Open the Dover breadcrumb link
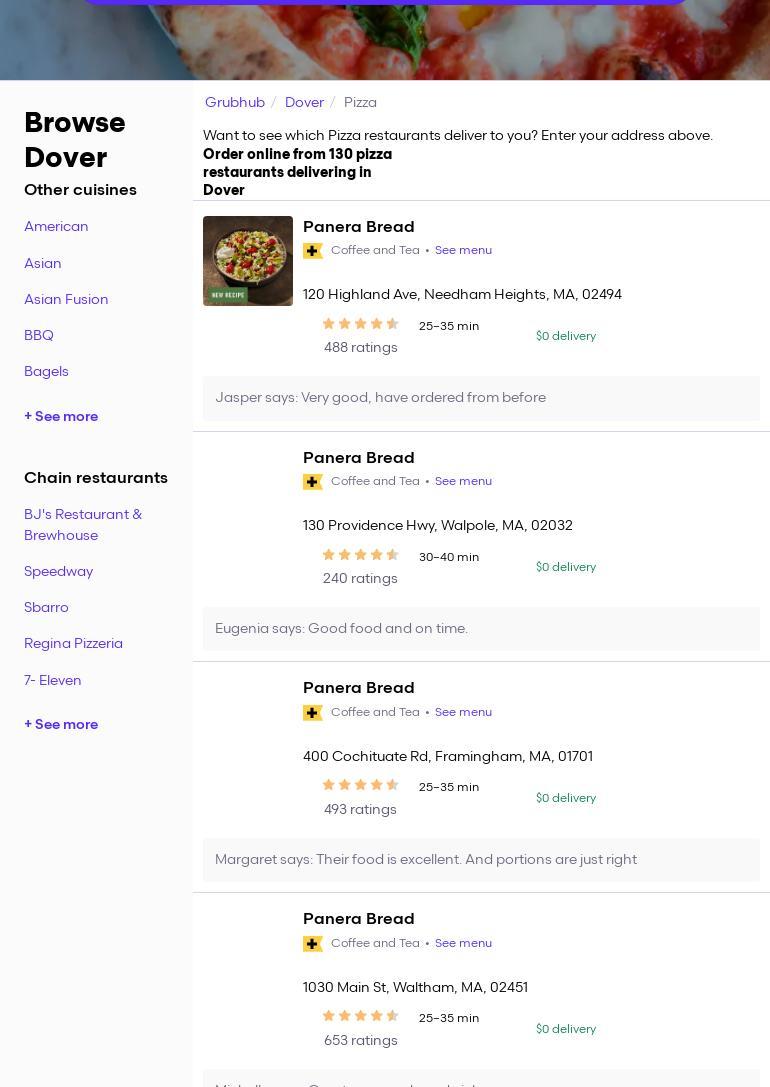Image resolution: width=770 pixels, height=1087 pixels. coord(304,103)
